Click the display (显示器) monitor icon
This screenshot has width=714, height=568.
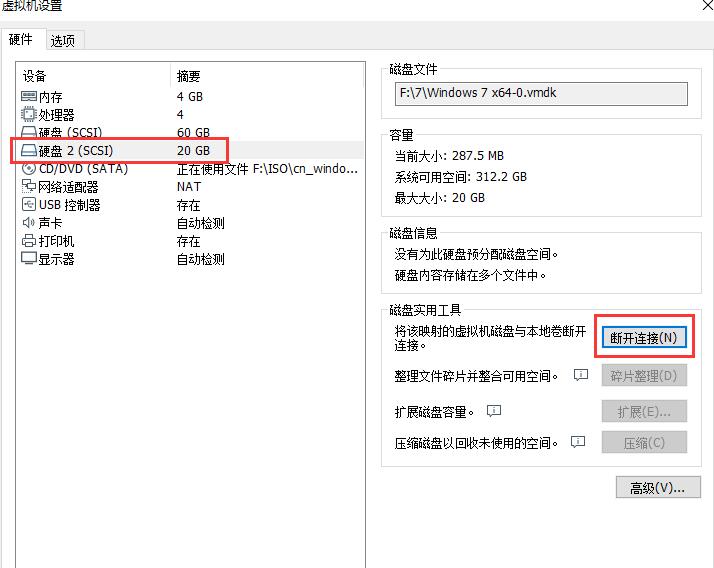click(29, 258)
